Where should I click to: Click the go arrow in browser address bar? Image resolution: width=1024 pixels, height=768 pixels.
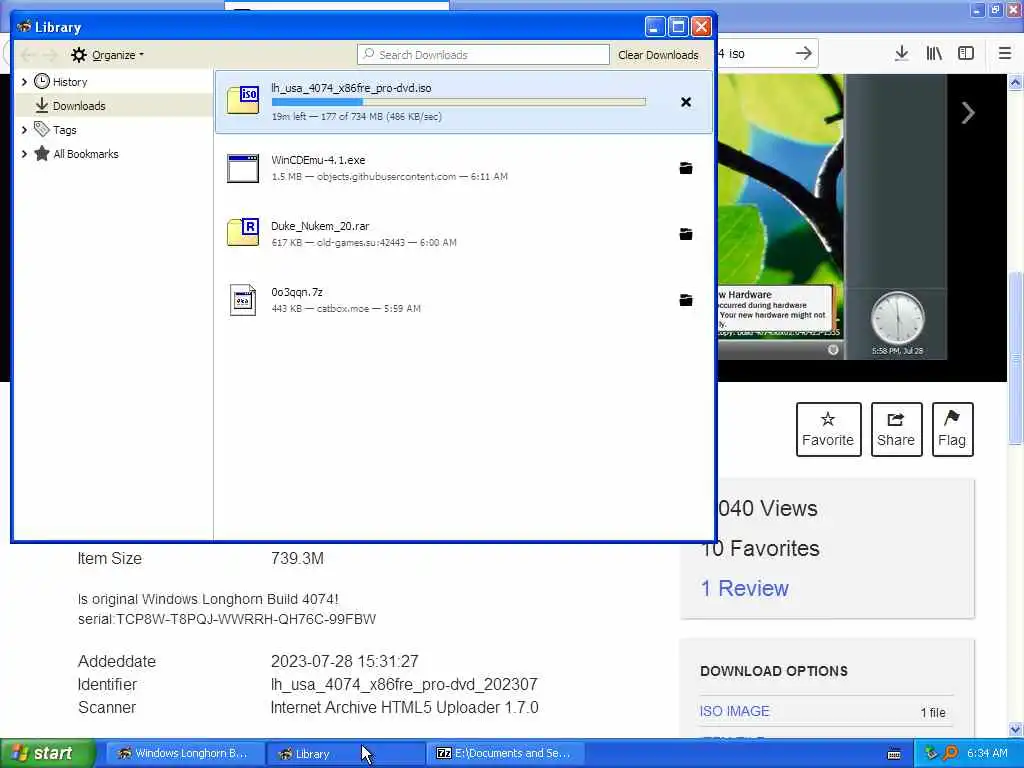(x=803, y=54)
